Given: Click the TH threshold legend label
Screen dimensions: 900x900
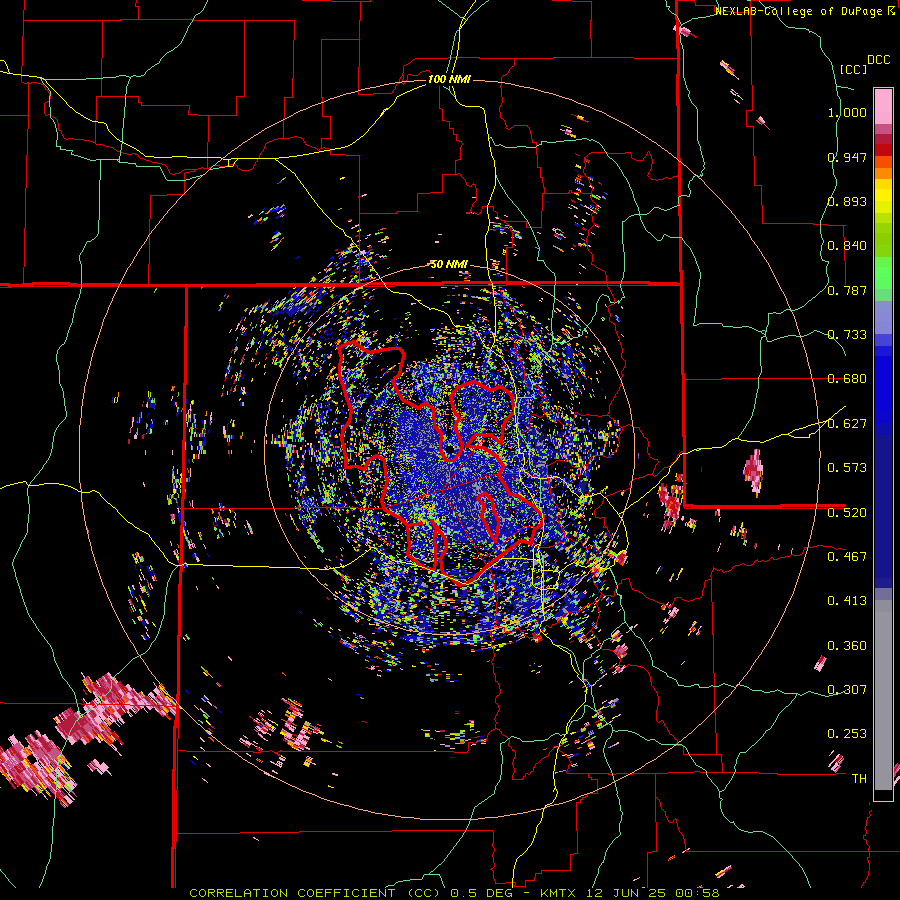Looking at the screenshot, I should [859, 779].
